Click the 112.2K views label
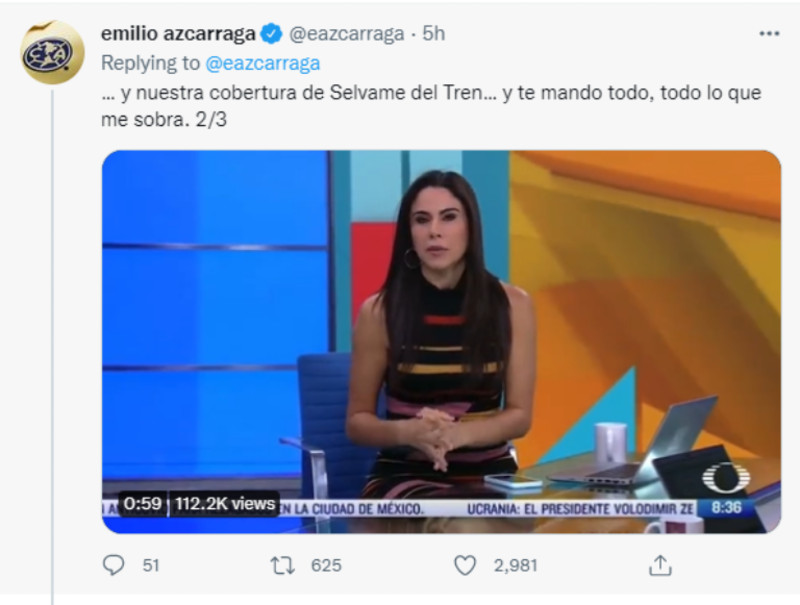The image size is (800, 605). [x=225, y=504]
